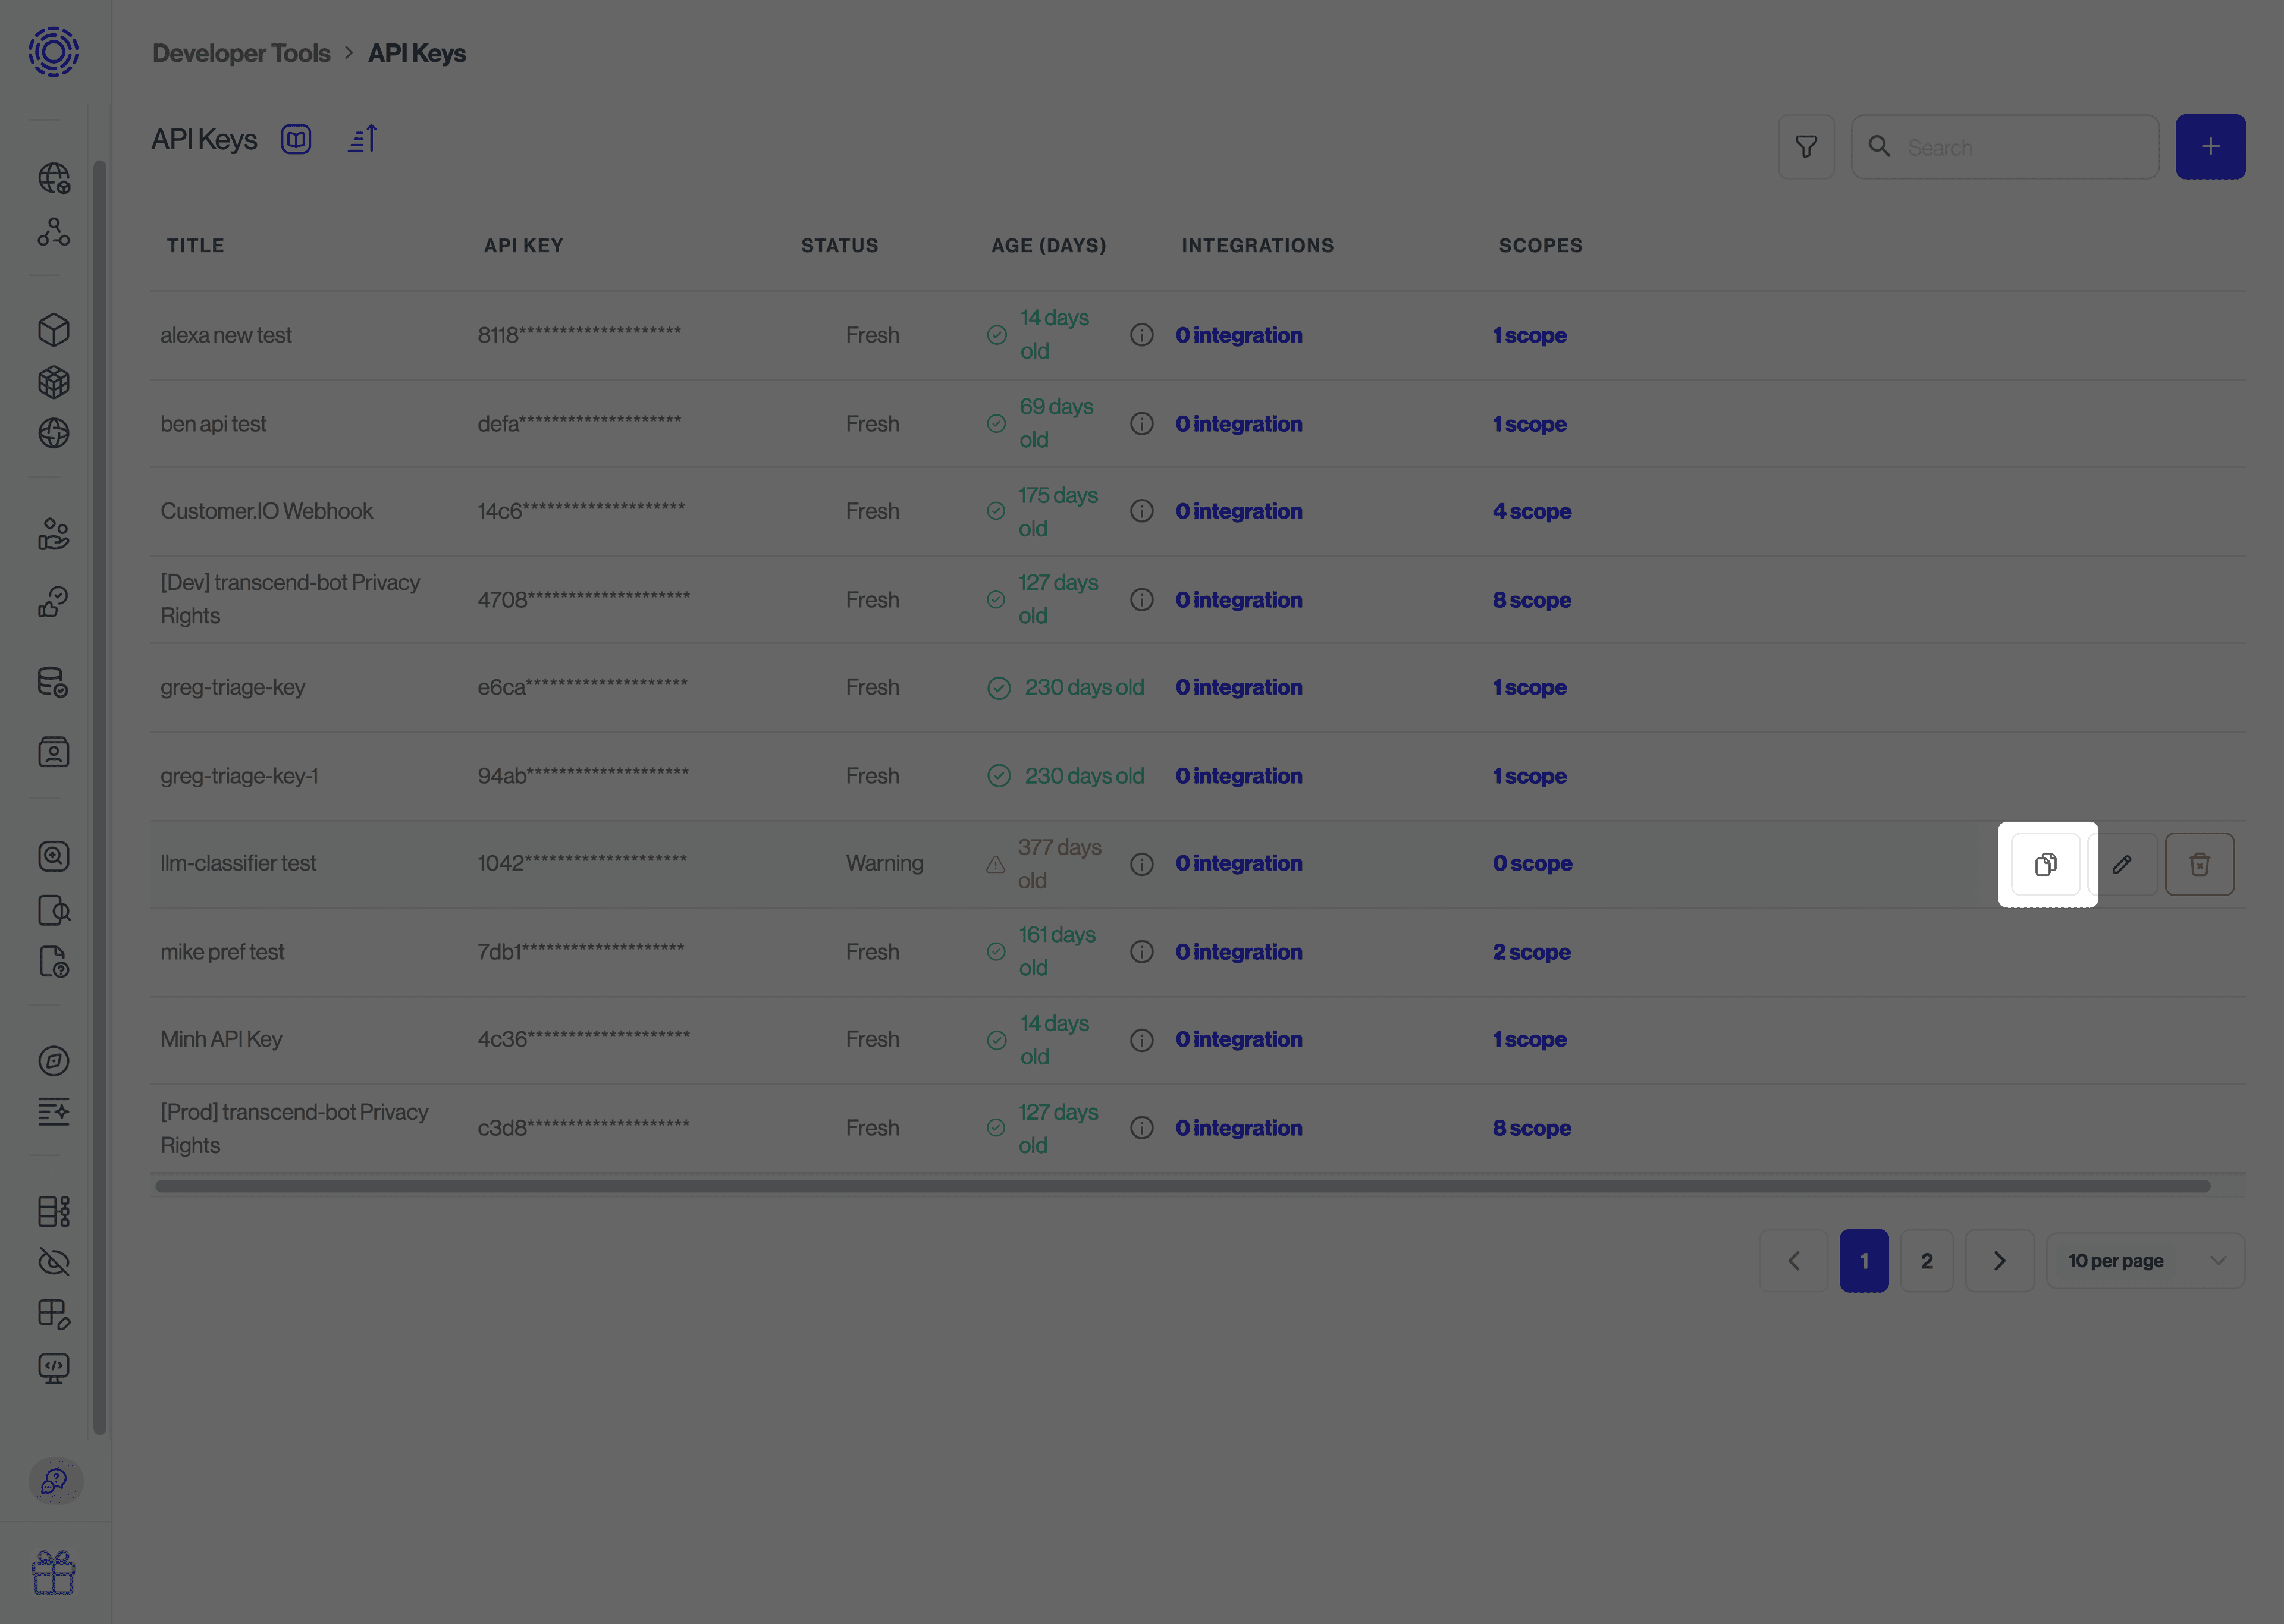The height and width of the screenshot is (1624, 2284).
Task: Click the green check status icon on alexa new test
Action: 996,335
